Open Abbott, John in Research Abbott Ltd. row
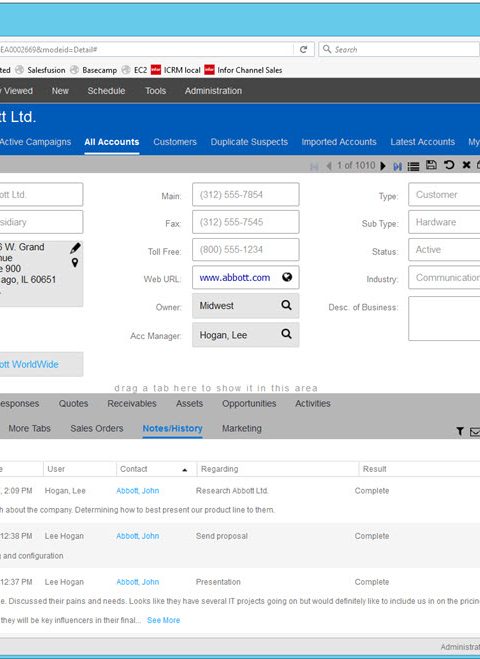 coord(137,490)
